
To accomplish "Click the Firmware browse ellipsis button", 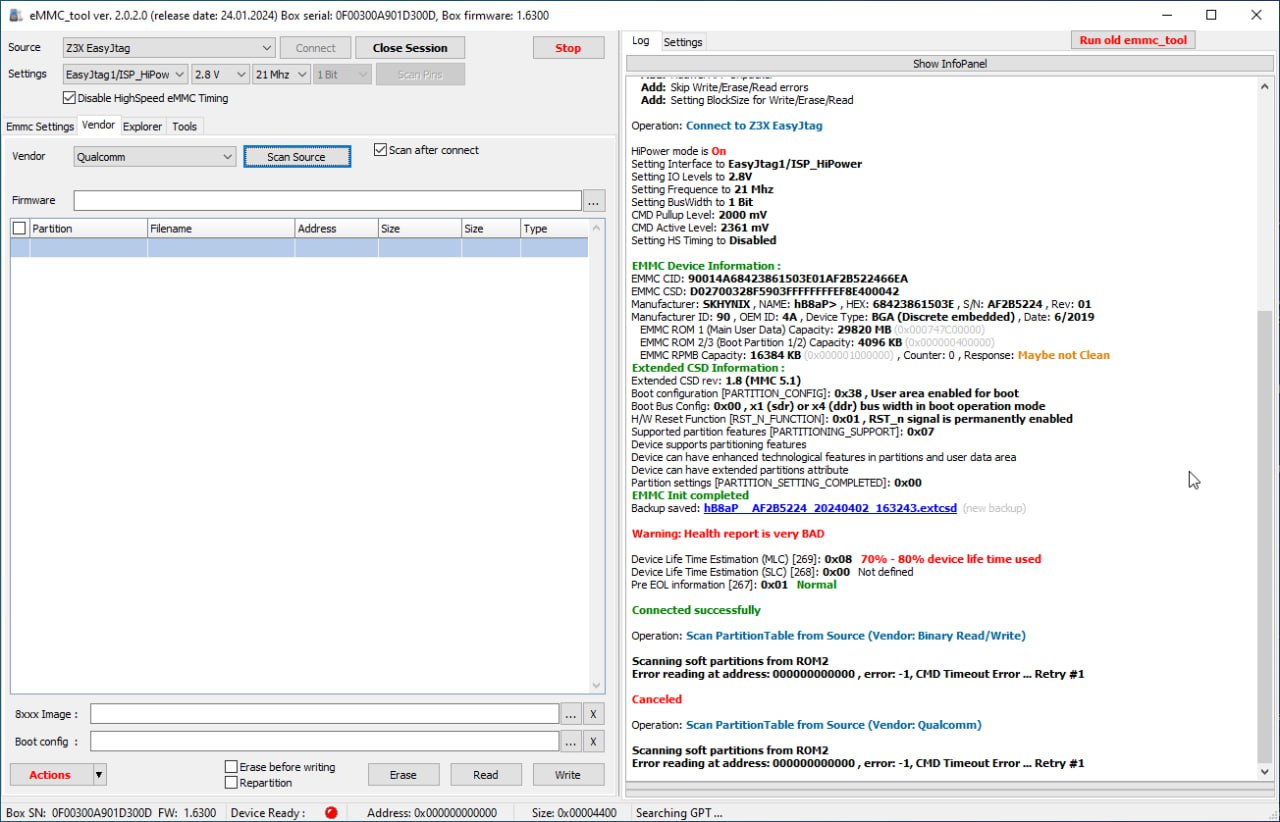I will [595, 201].
